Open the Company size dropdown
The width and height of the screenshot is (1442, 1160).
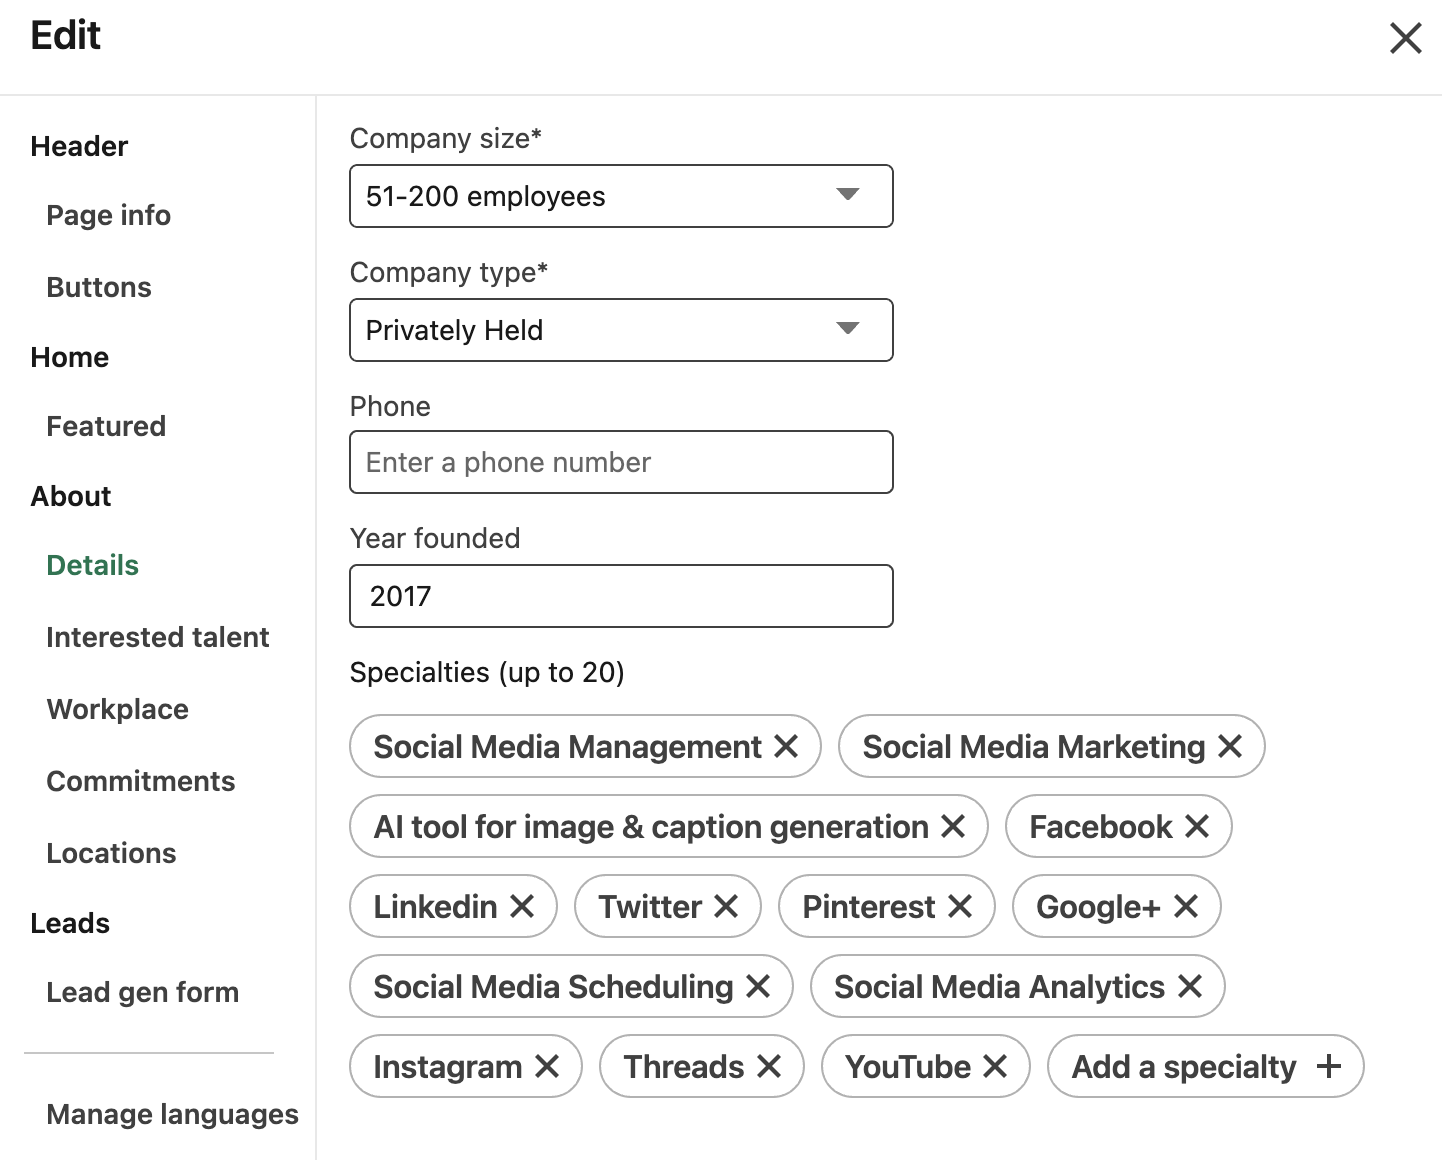(x=621, y=196)
